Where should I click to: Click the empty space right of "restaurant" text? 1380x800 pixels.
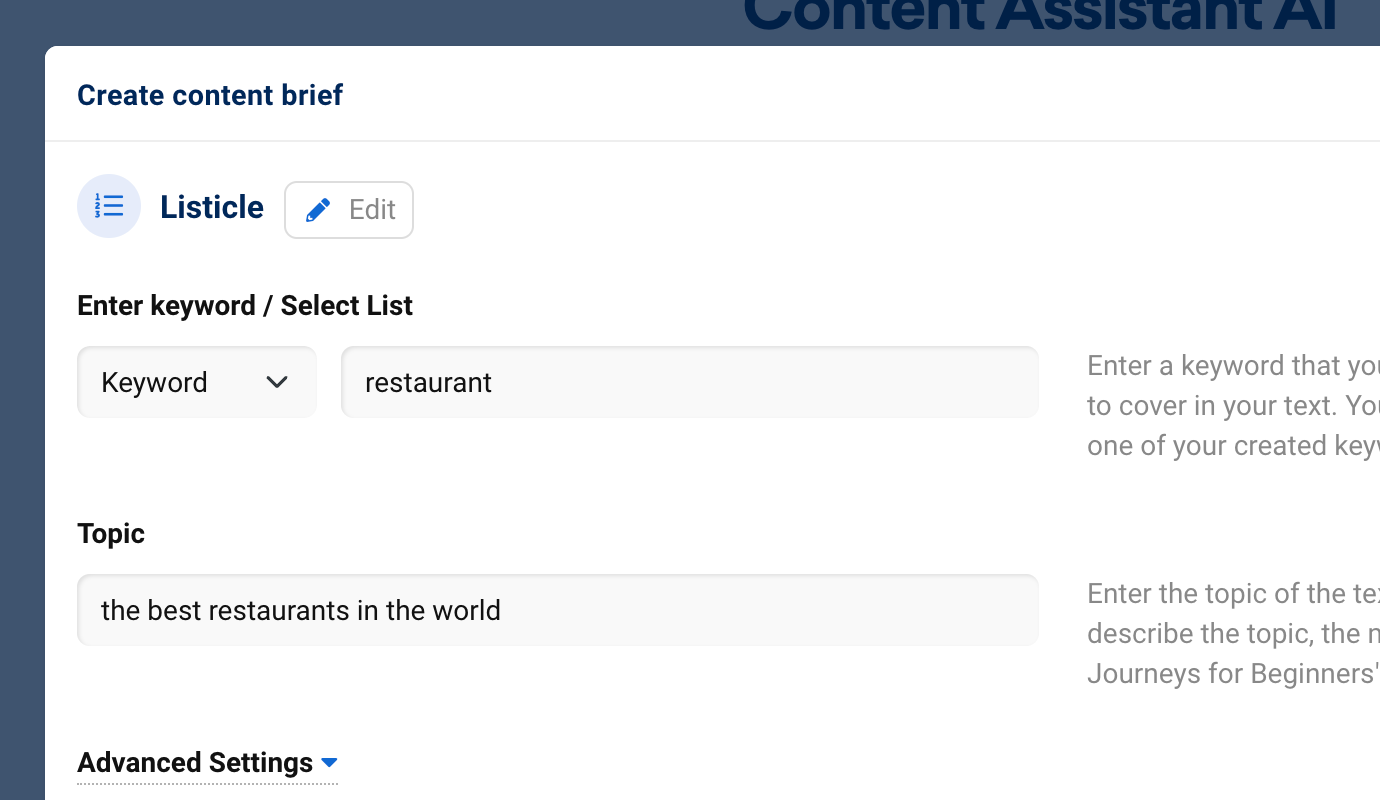pos(765,382)
